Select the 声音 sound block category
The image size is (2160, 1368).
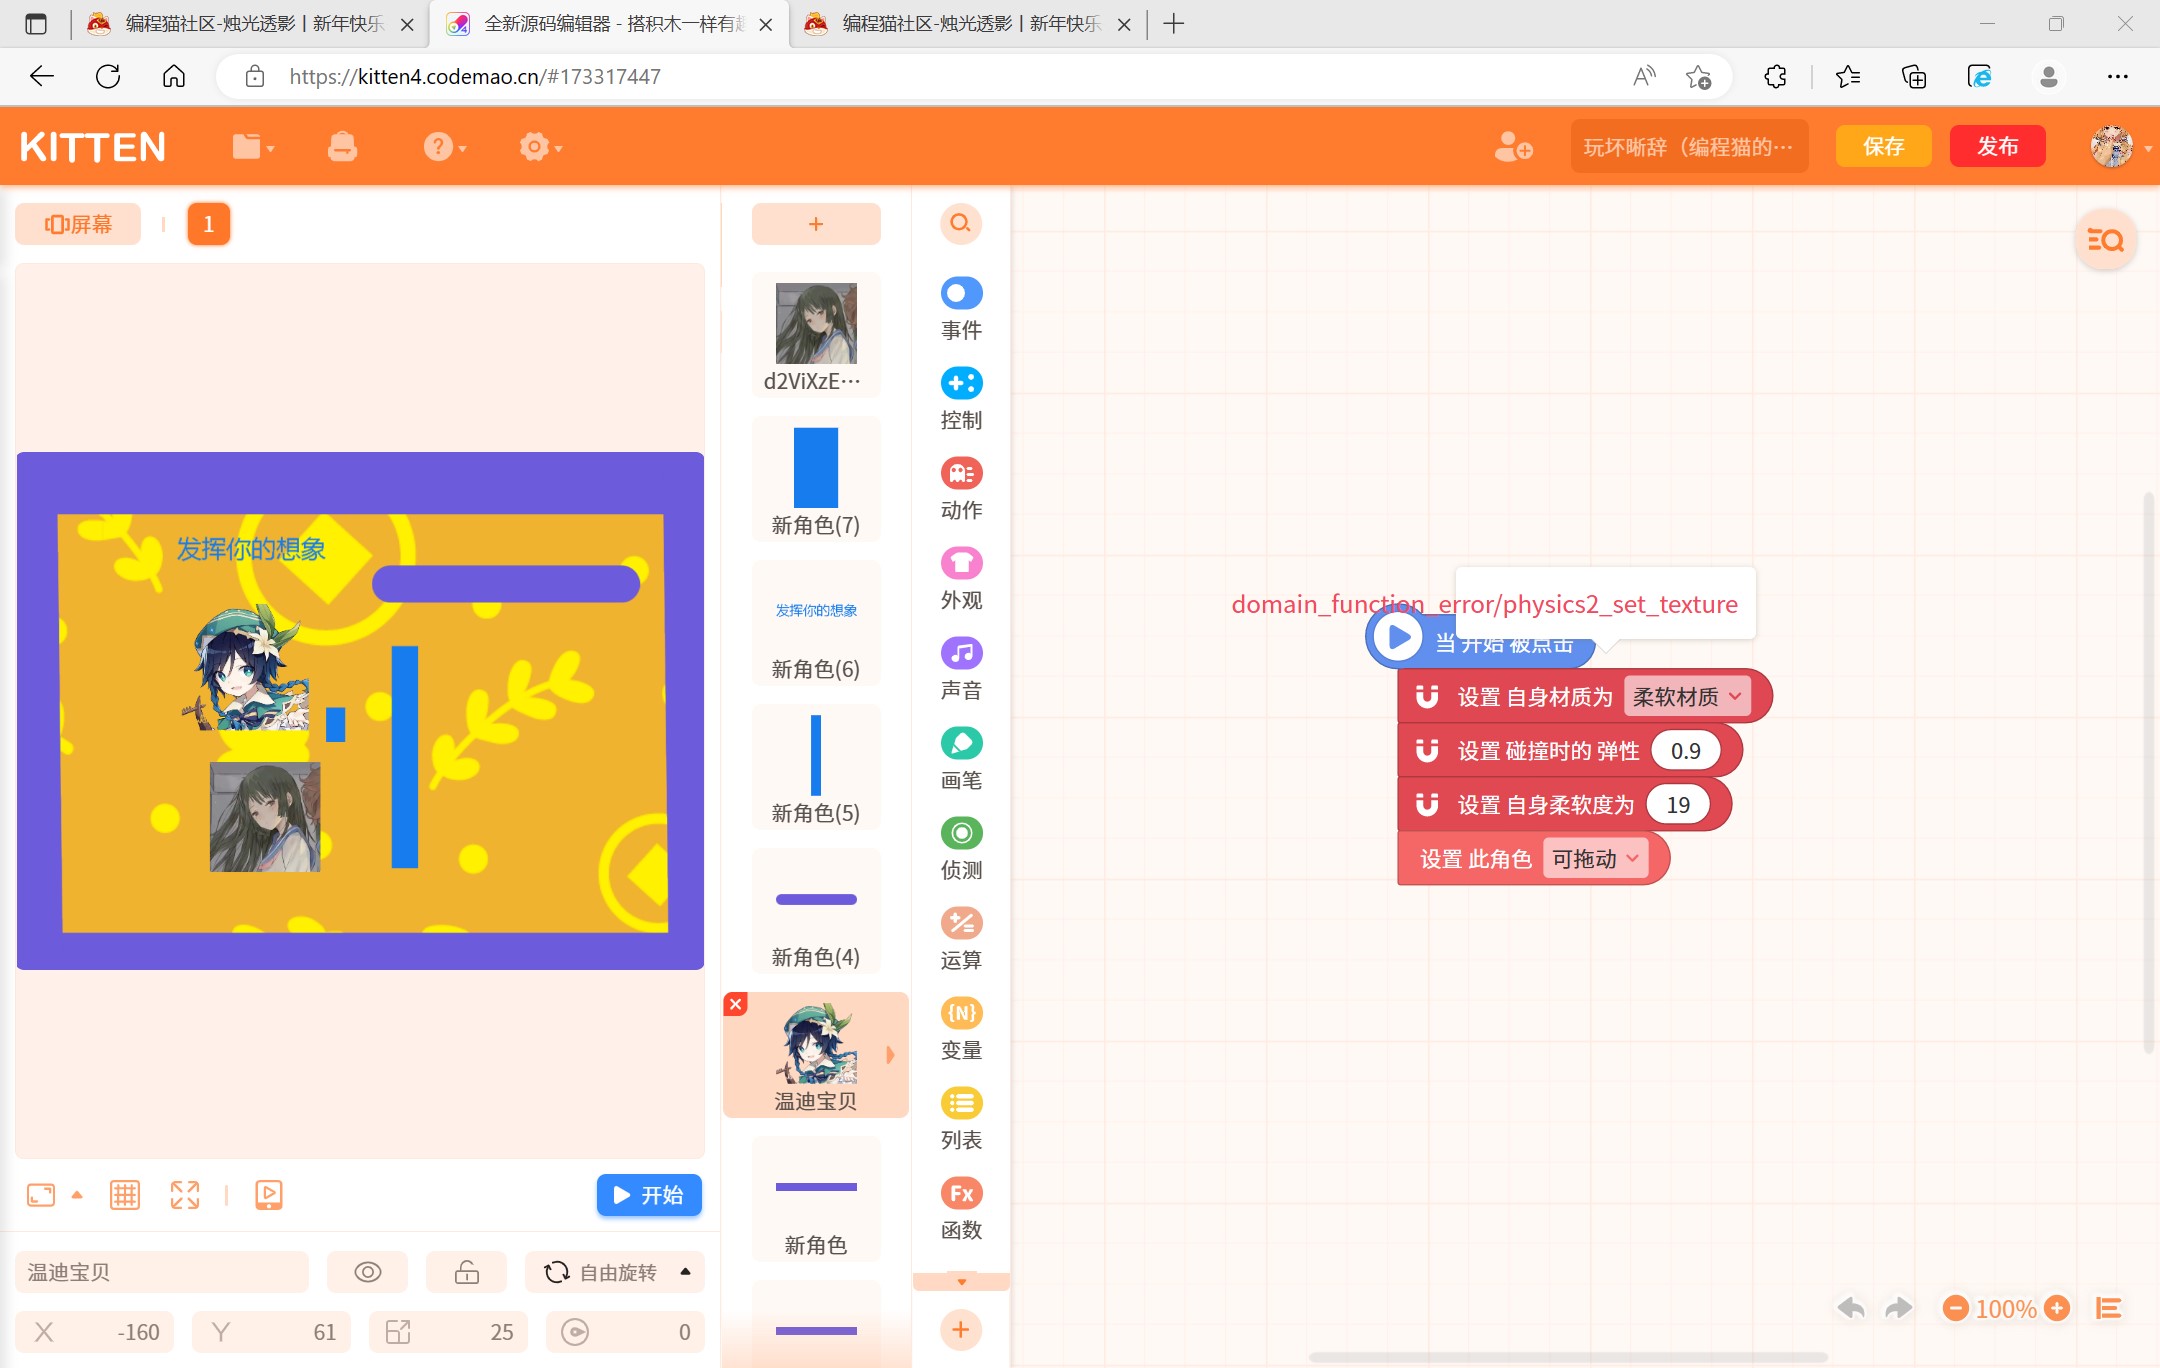tap(961, 669)
